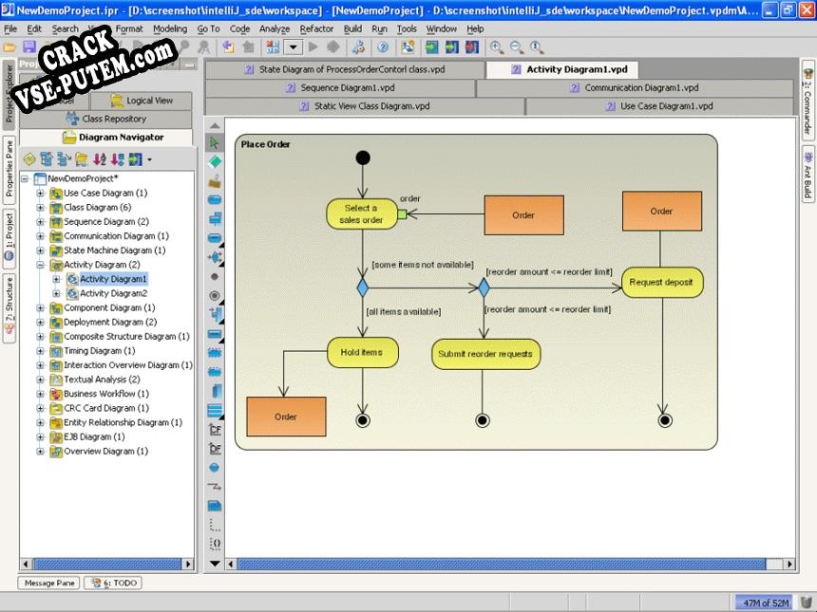Screen dimensions: 817x612
Task: Open the Ant Build side panel
Action: (x=808, y=174)
